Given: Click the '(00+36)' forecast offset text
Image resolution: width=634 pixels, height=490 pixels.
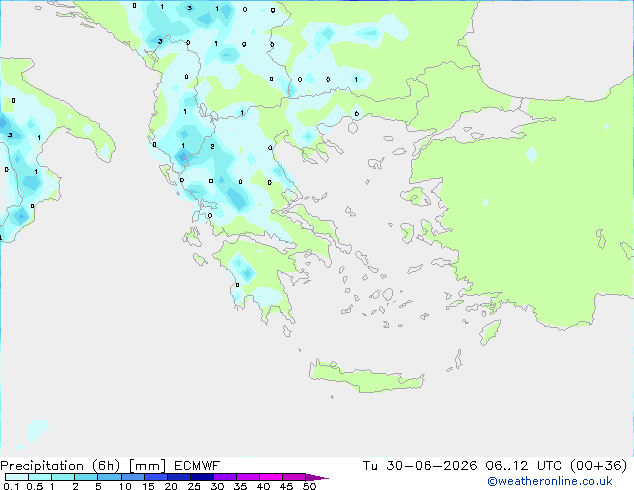Looking at the screenshot, I should pos(598,466).
